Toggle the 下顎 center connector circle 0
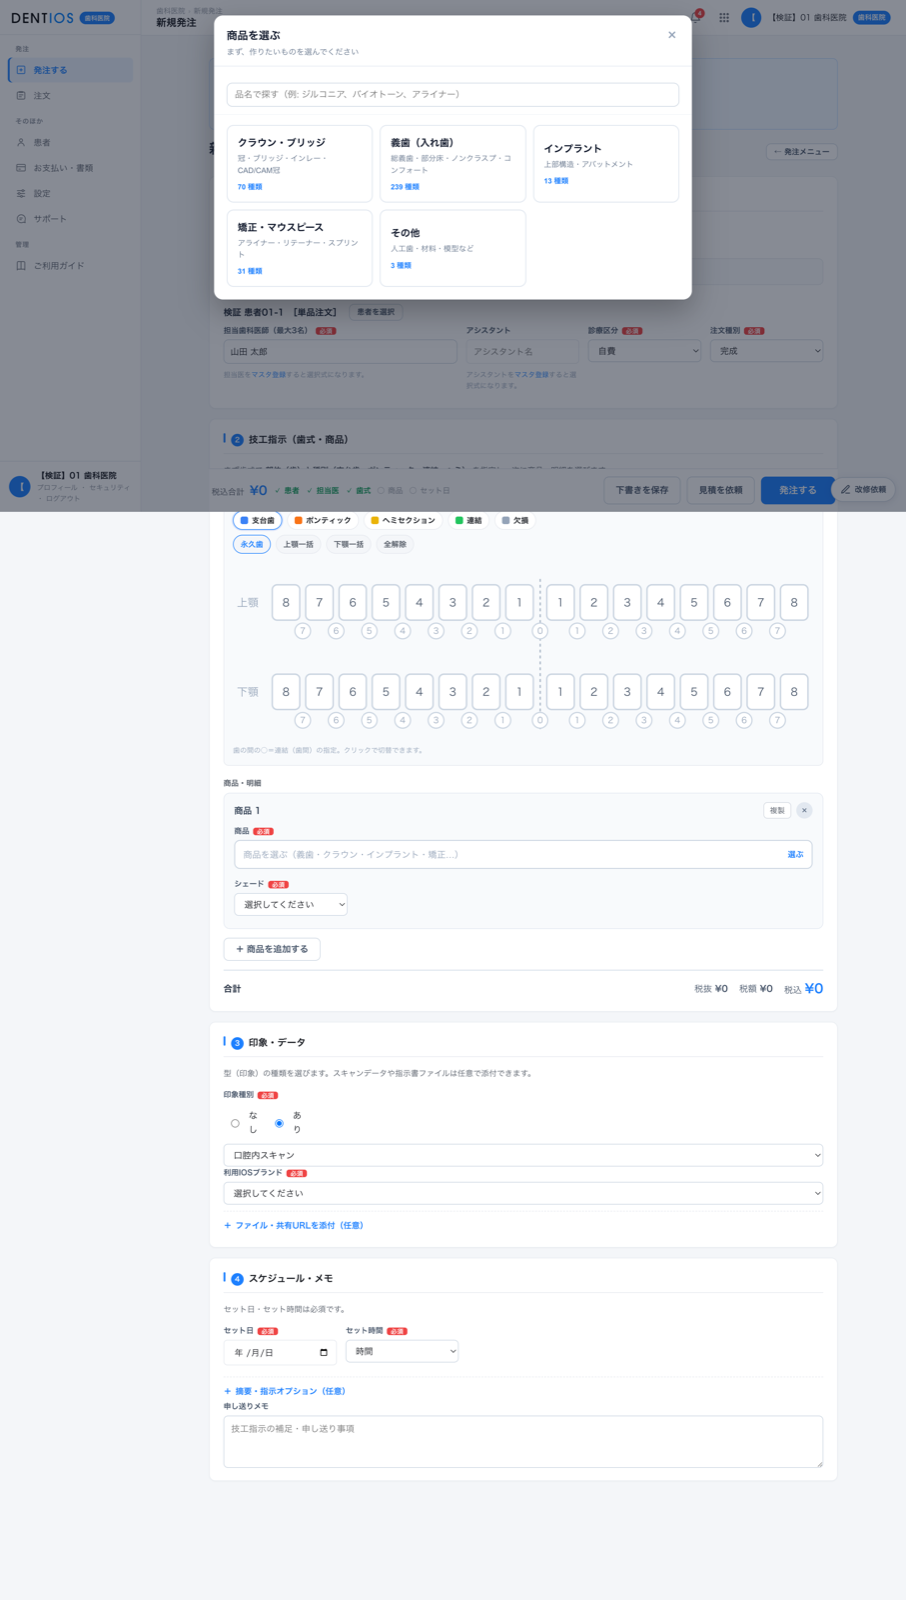 click(540, 720)
